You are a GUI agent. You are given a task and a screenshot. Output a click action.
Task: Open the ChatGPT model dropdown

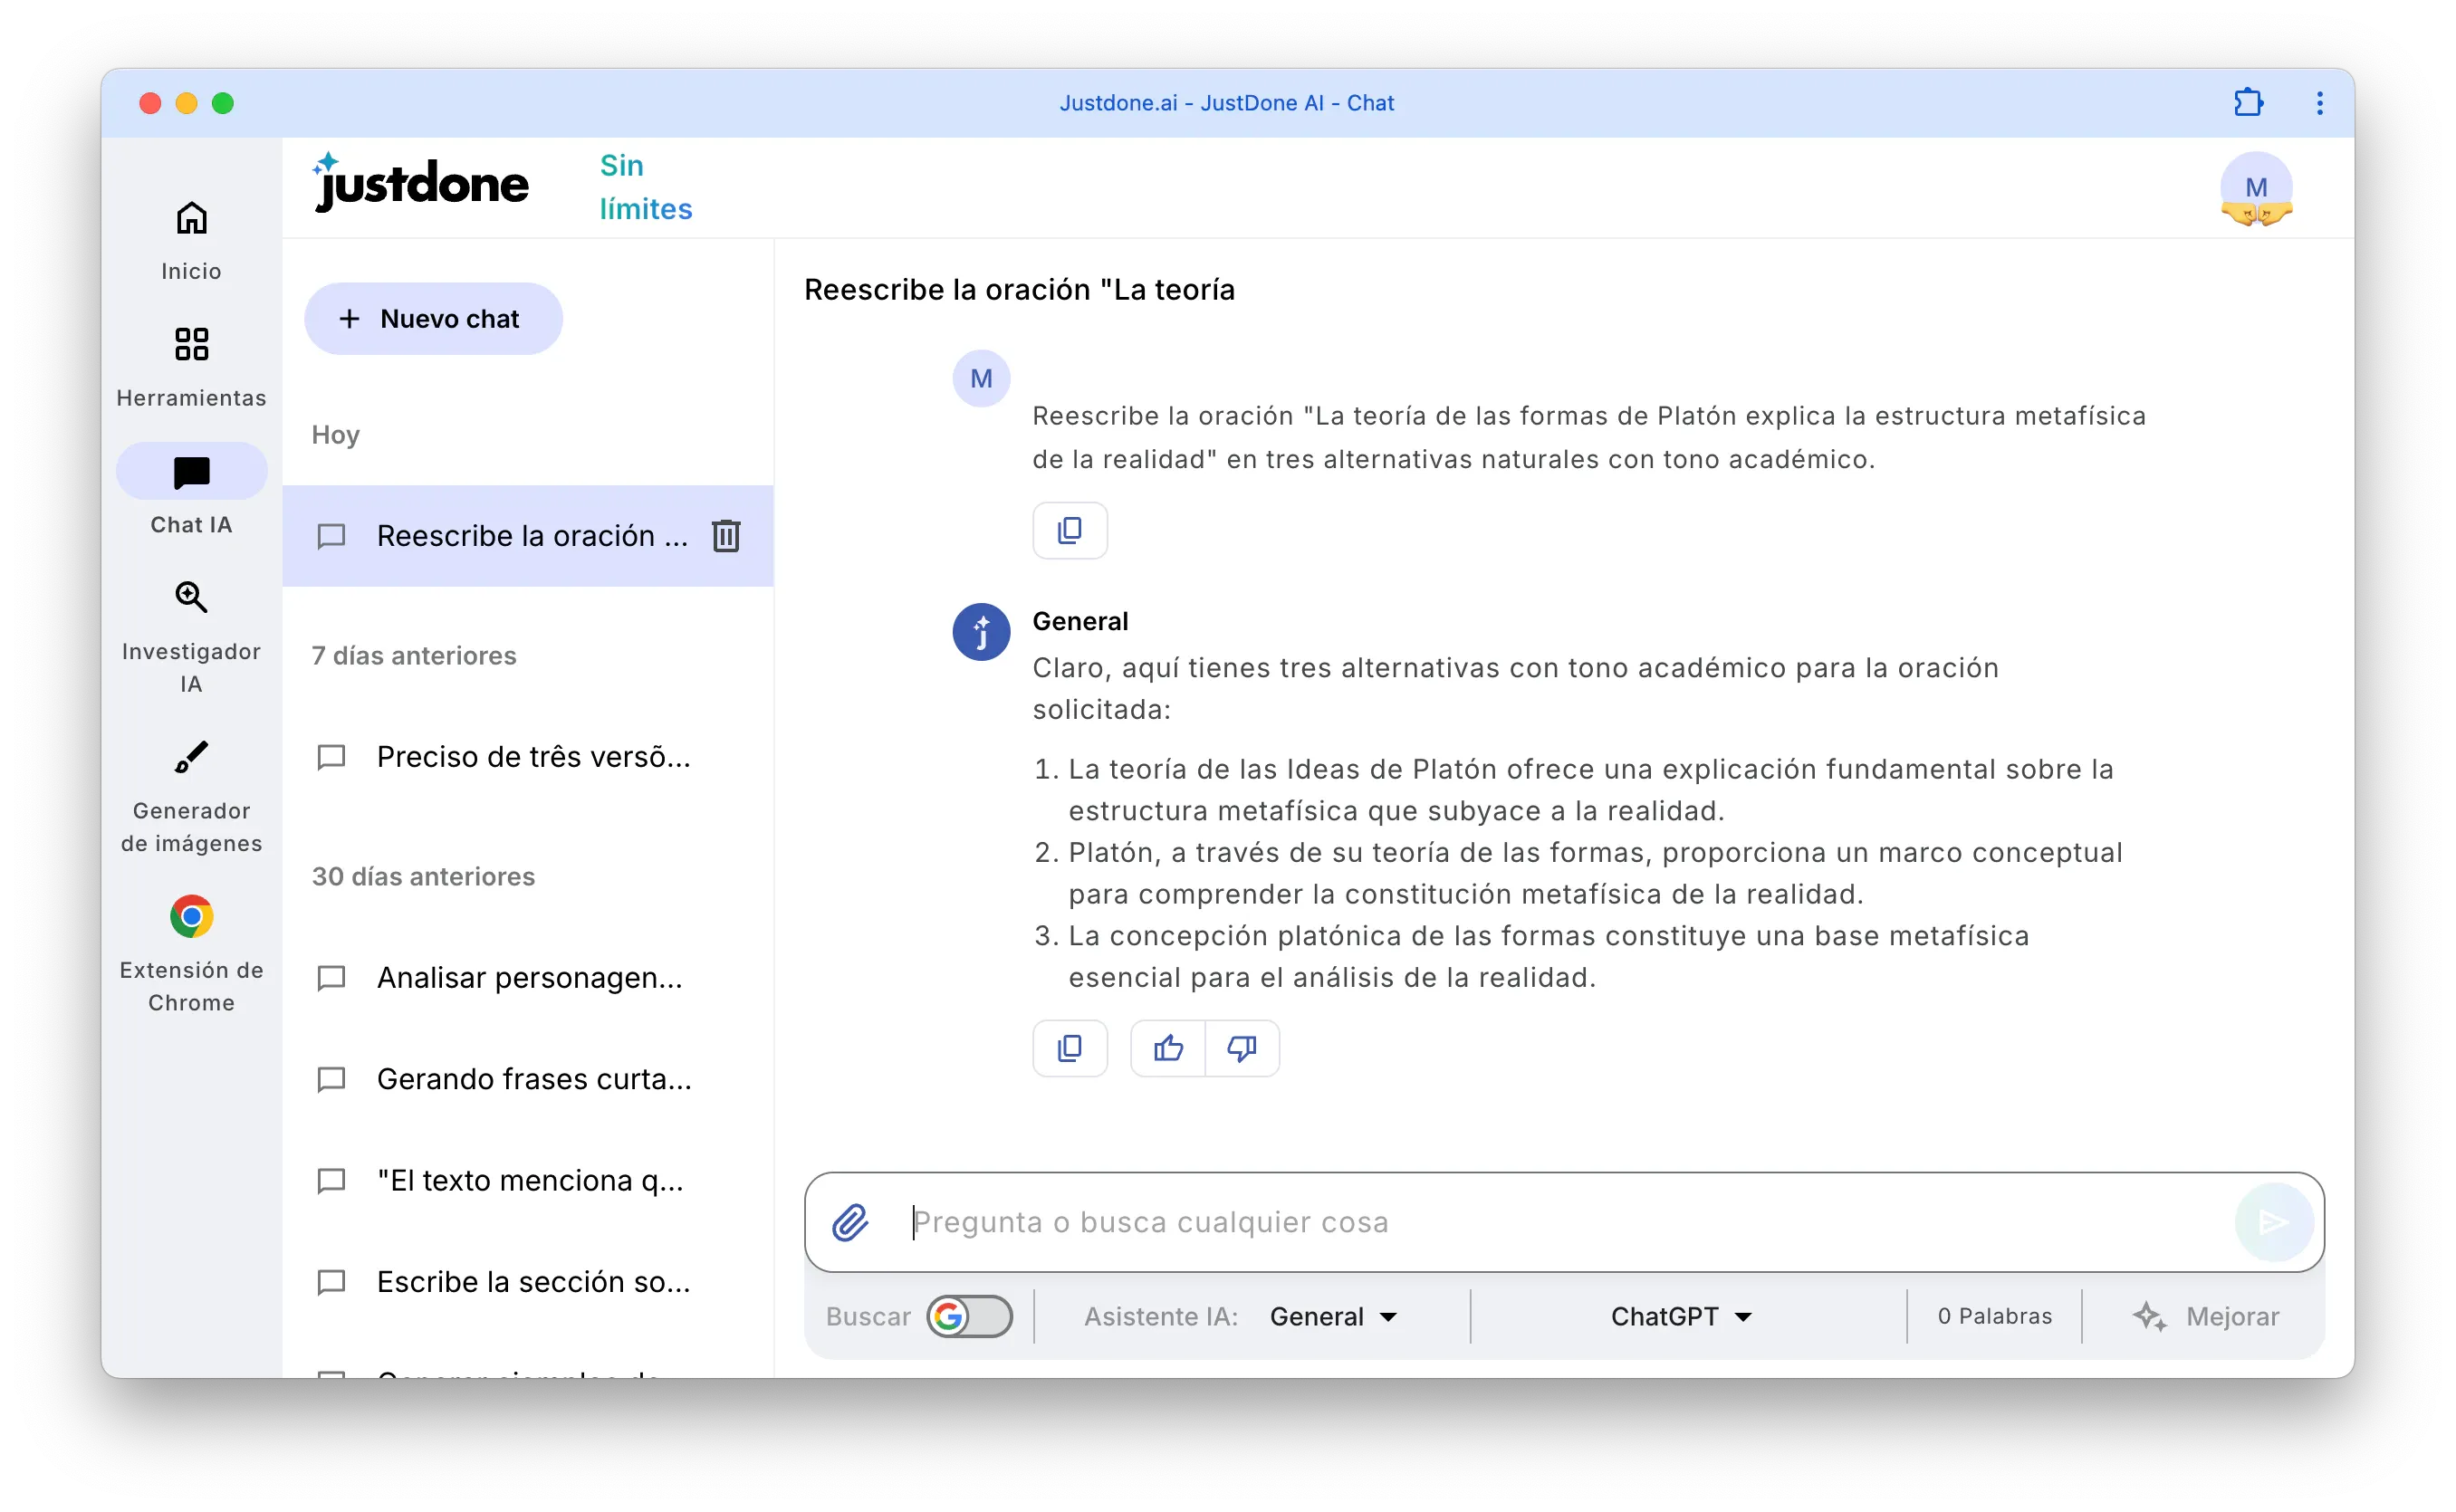(1682, 1316)
